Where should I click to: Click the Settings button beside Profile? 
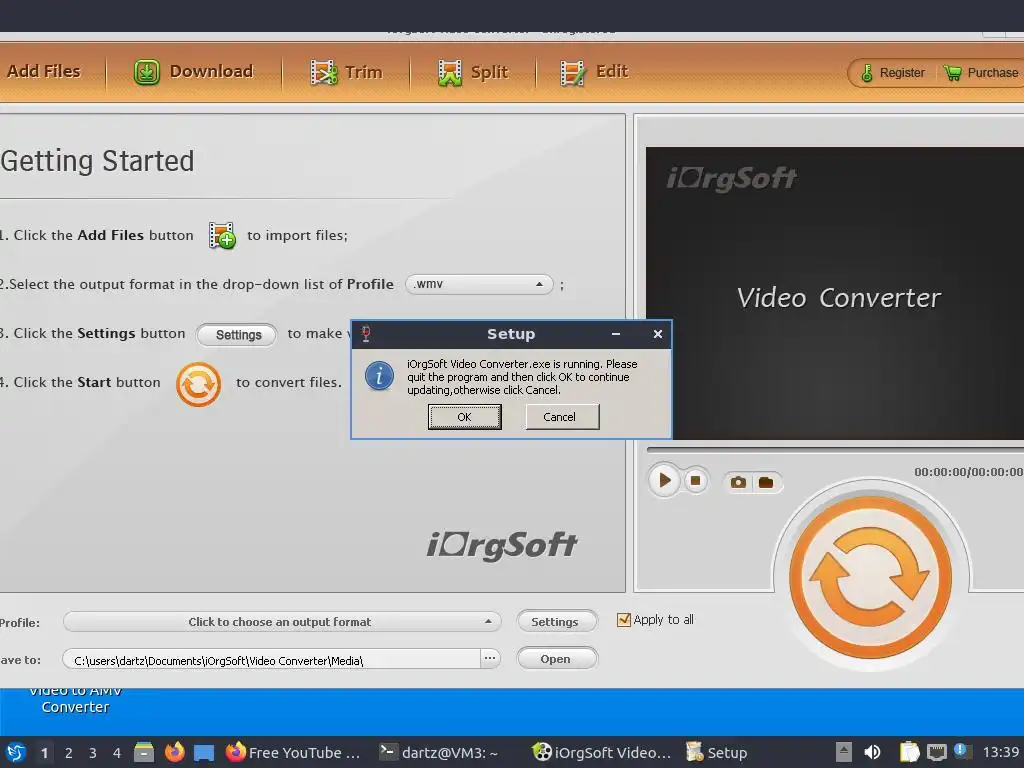556,622
